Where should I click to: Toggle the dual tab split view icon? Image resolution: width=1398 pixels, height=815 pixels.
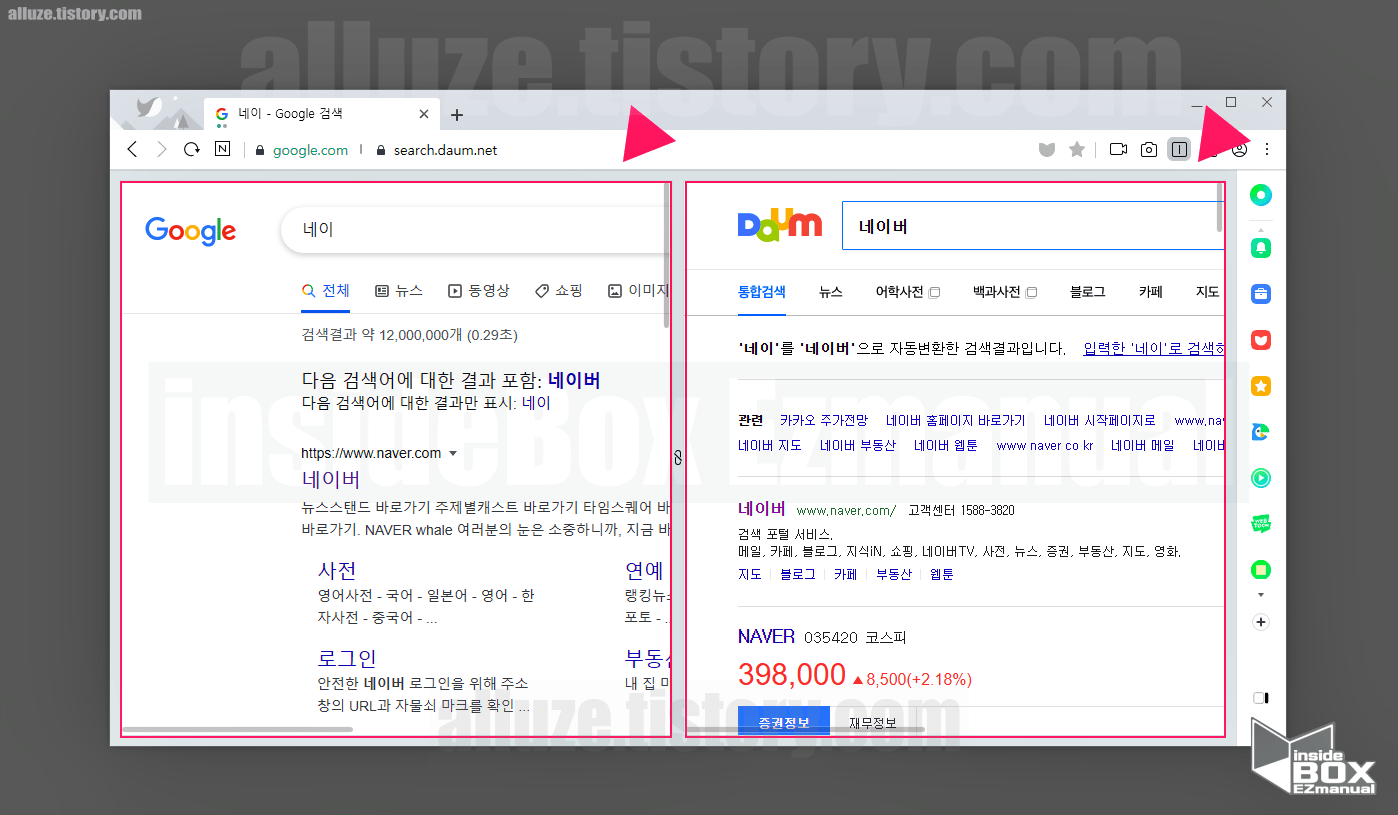[1179, 150]
